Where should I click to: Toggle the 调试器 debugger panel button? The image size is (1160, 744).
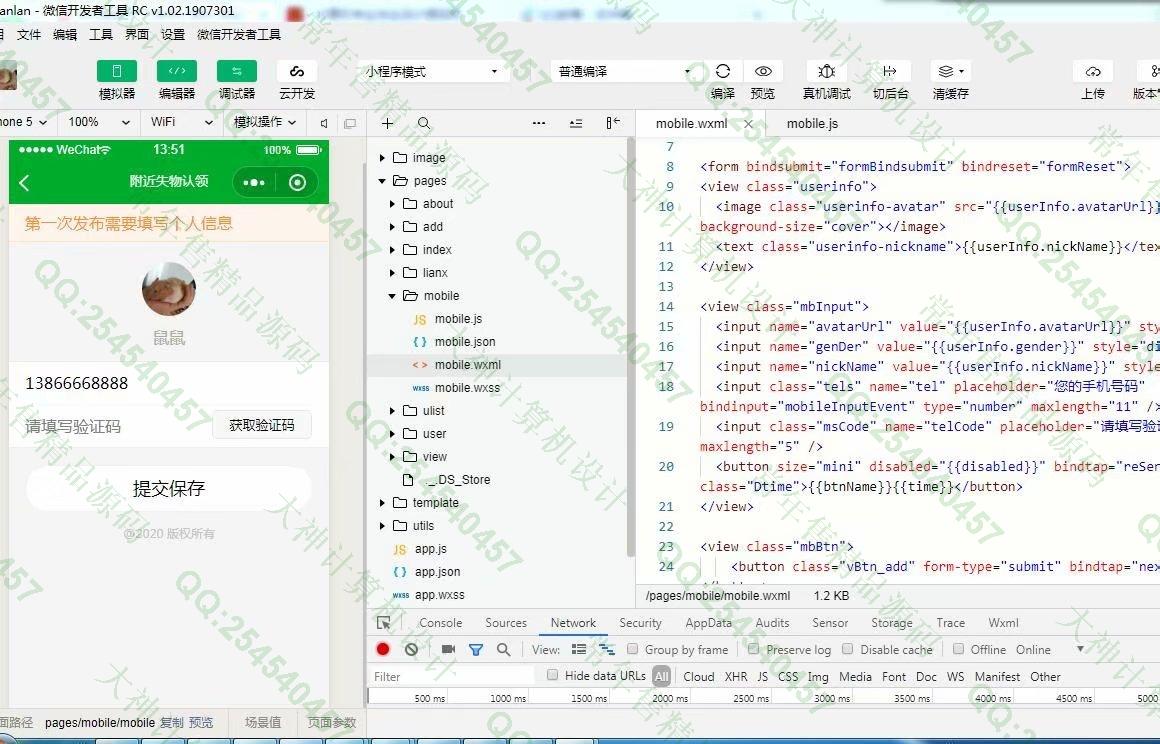(x=237, y=71)
